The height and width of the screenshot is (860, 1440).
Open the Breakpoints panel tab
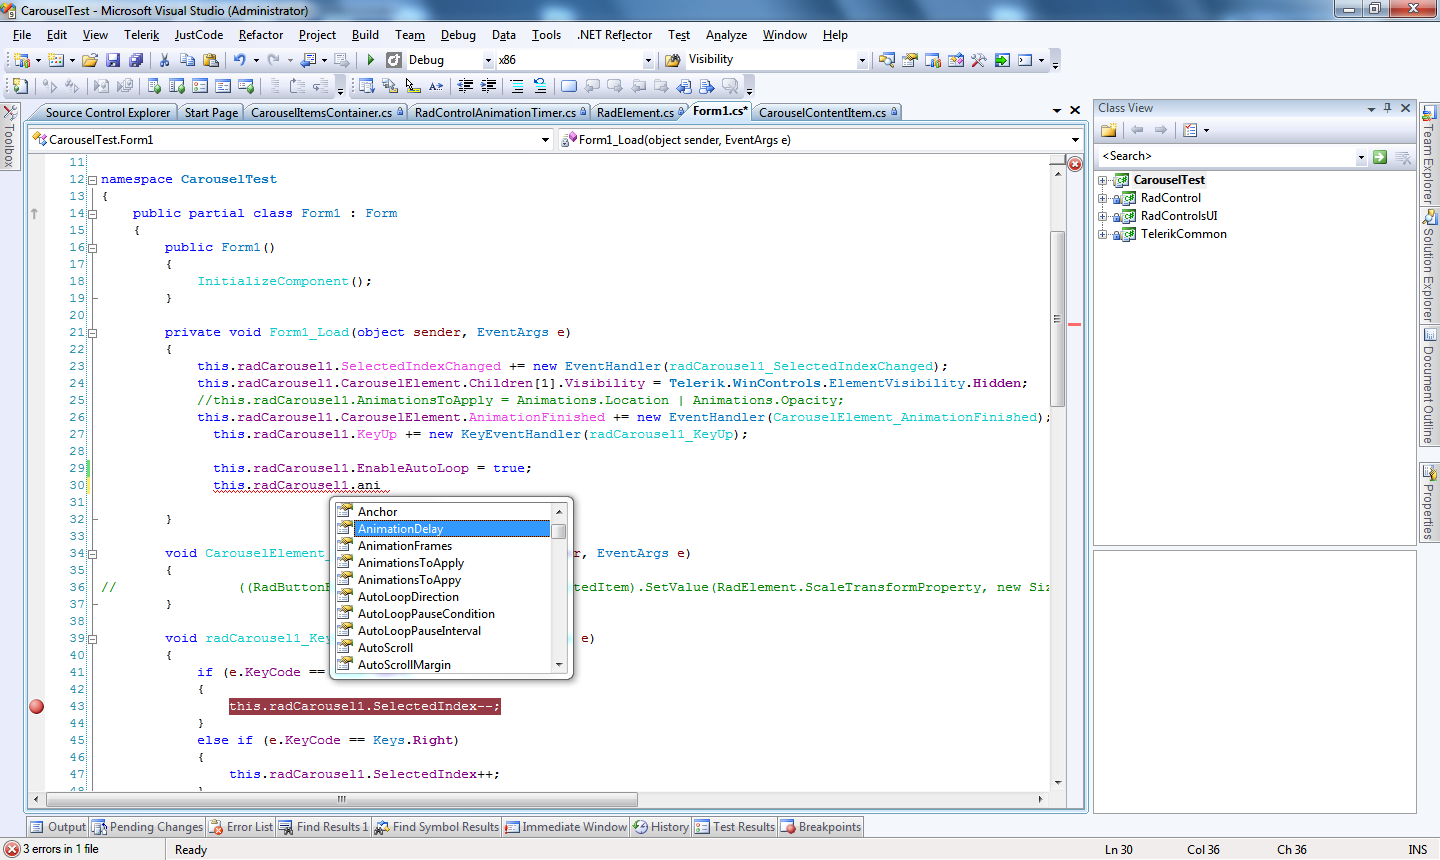pyautogui.click(x=821, y=827)
